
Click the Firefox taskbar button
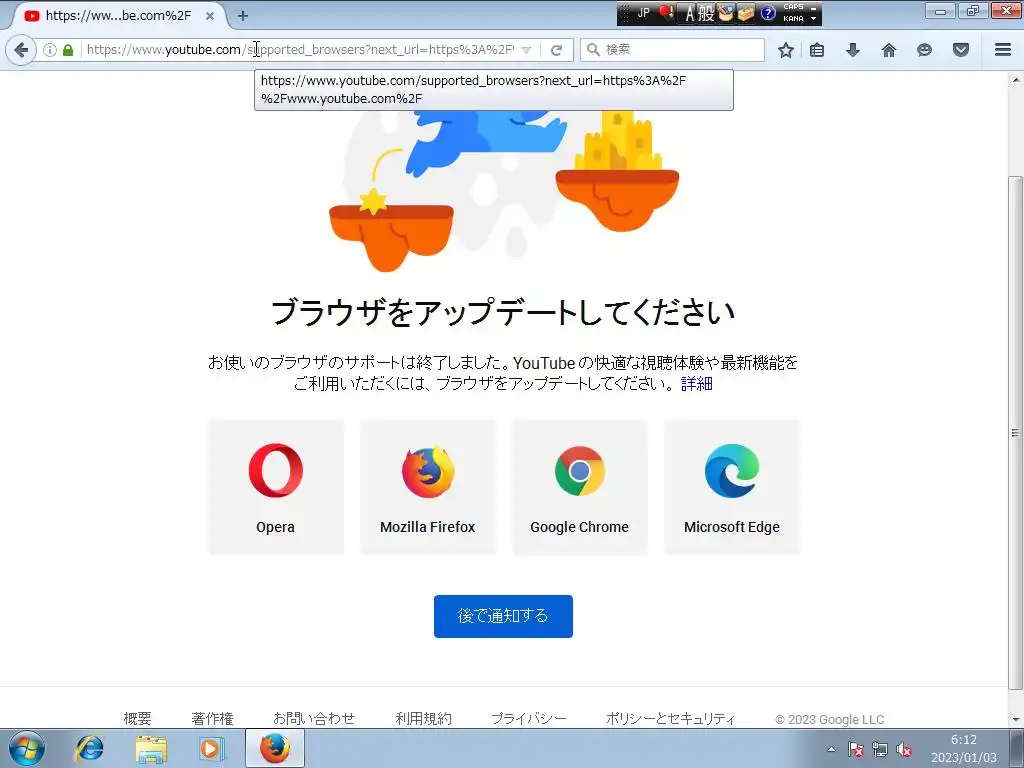pos(275,748)
